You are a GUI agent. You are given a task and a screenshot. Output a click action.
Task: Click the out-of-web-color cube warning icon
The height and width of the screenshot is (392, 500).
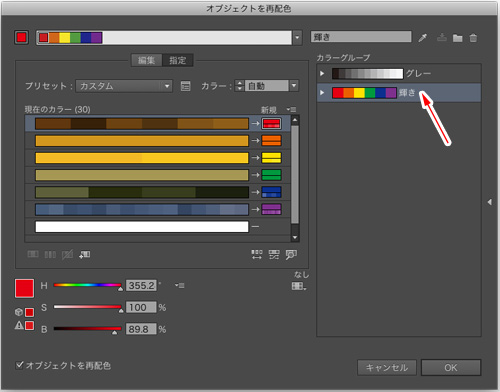[x=19, y=312]
